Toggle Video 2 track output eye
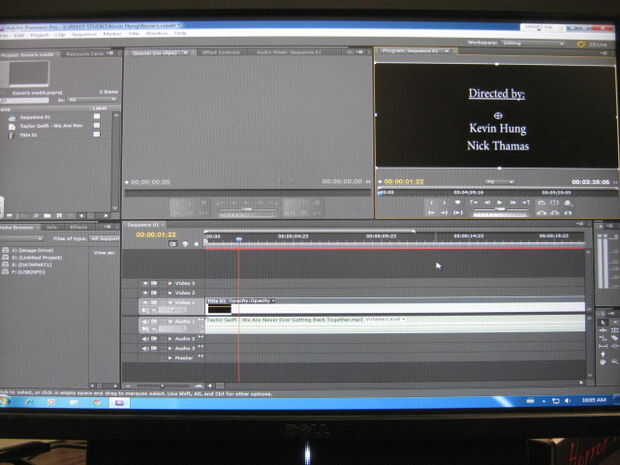This screenshot has height=465, width=620. [x=145, y=293]
